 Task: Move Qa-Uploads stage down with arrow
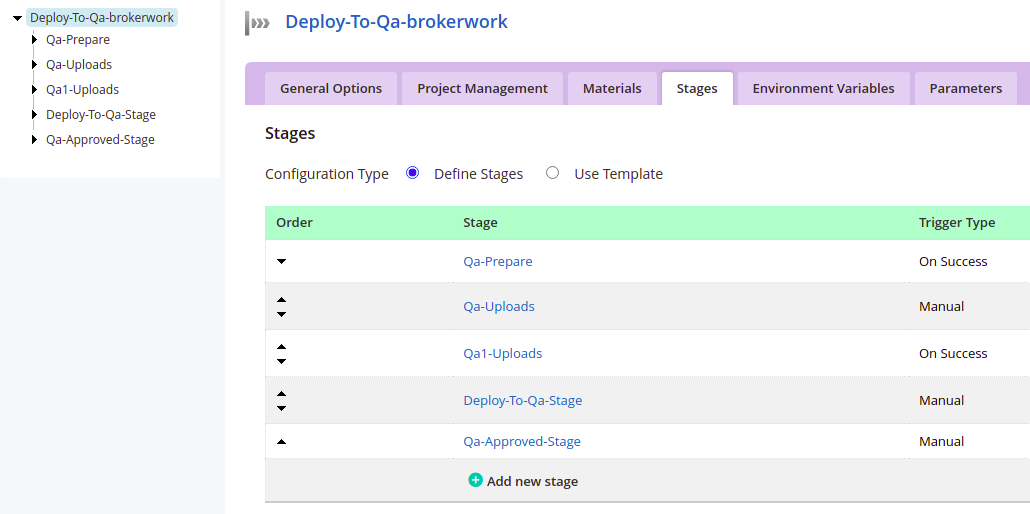(x=281, y=314)
